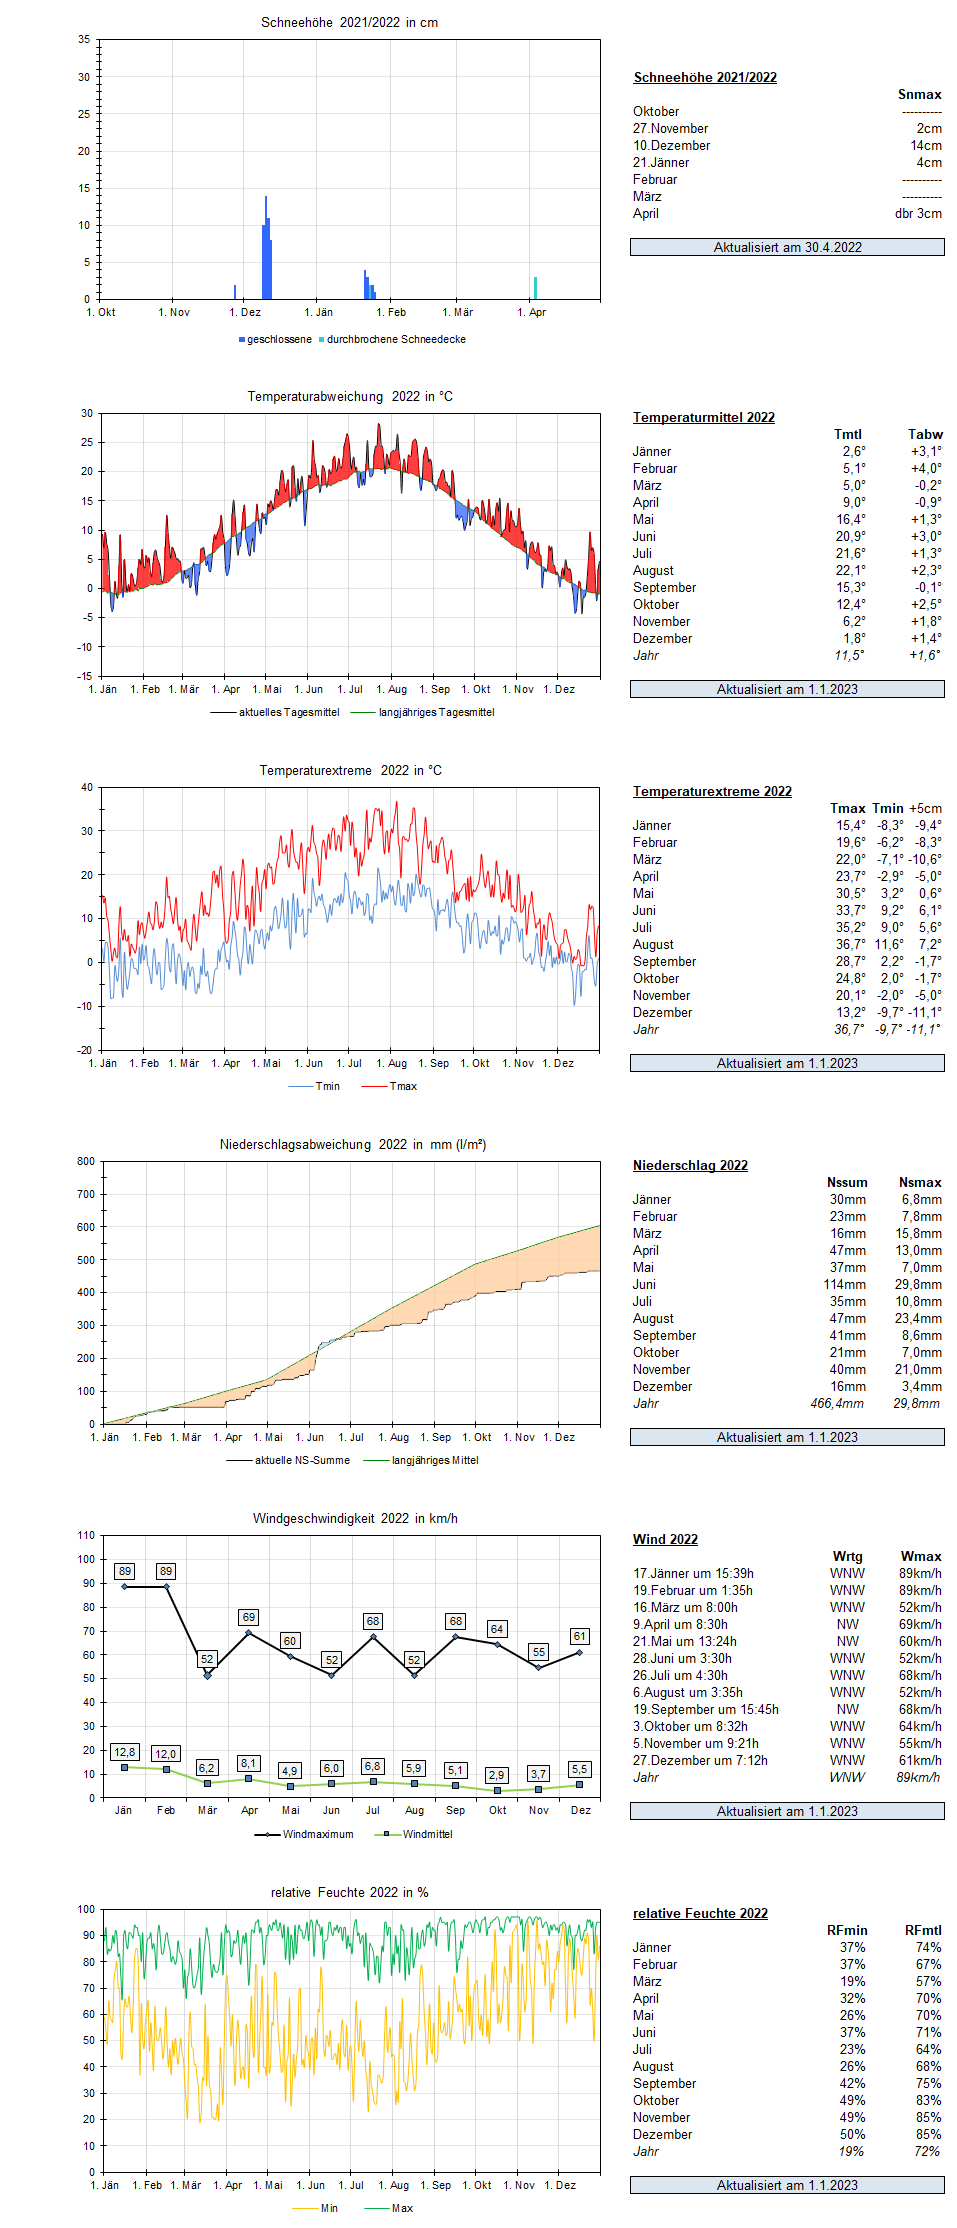Click the 'Tmax' legend entry
957x2228 pixels.
(390, 1086)
